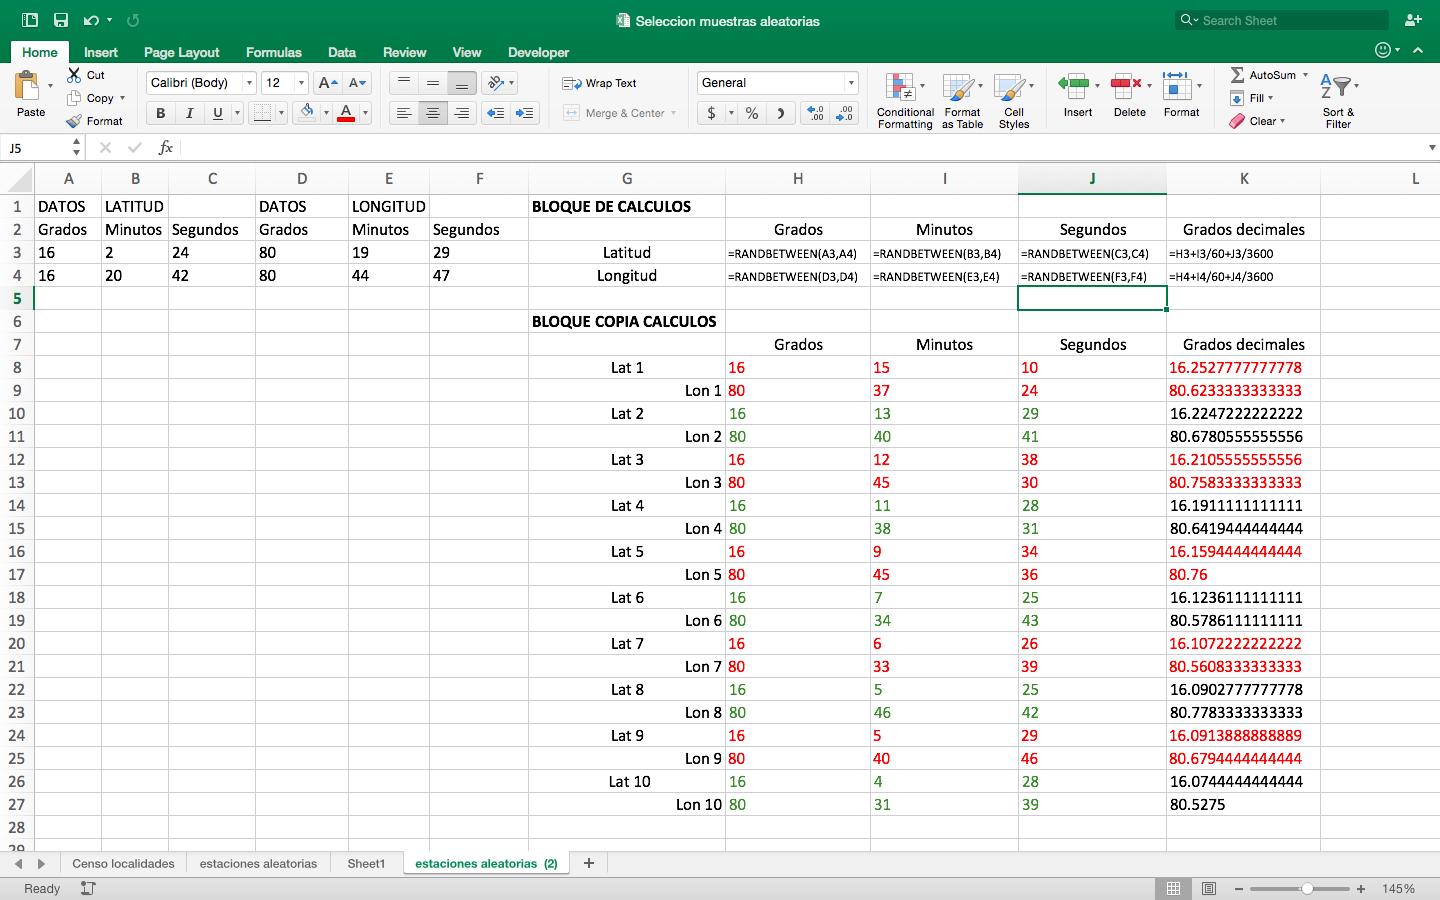Zoom in with the plus button

click(1360, 888)
